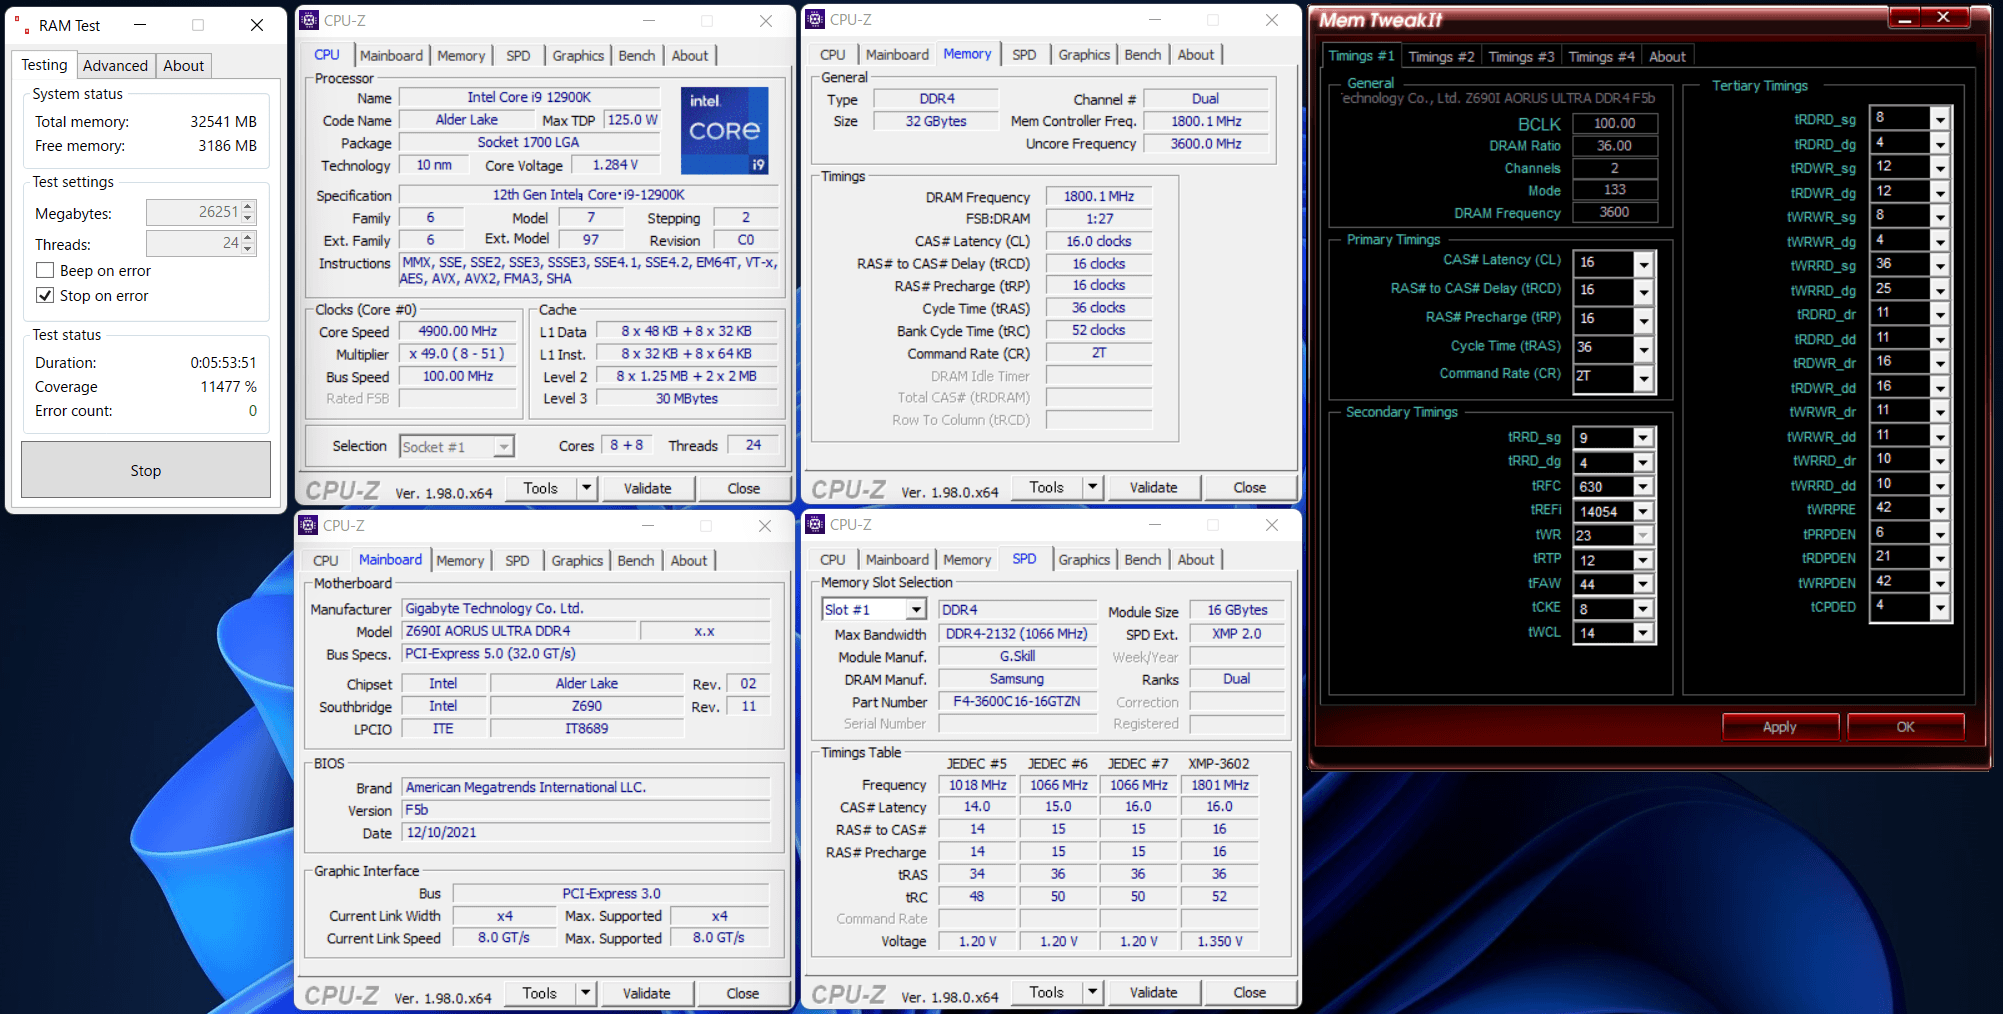Open Timings #4 tab in MemTweakIt

[1601, 57]
